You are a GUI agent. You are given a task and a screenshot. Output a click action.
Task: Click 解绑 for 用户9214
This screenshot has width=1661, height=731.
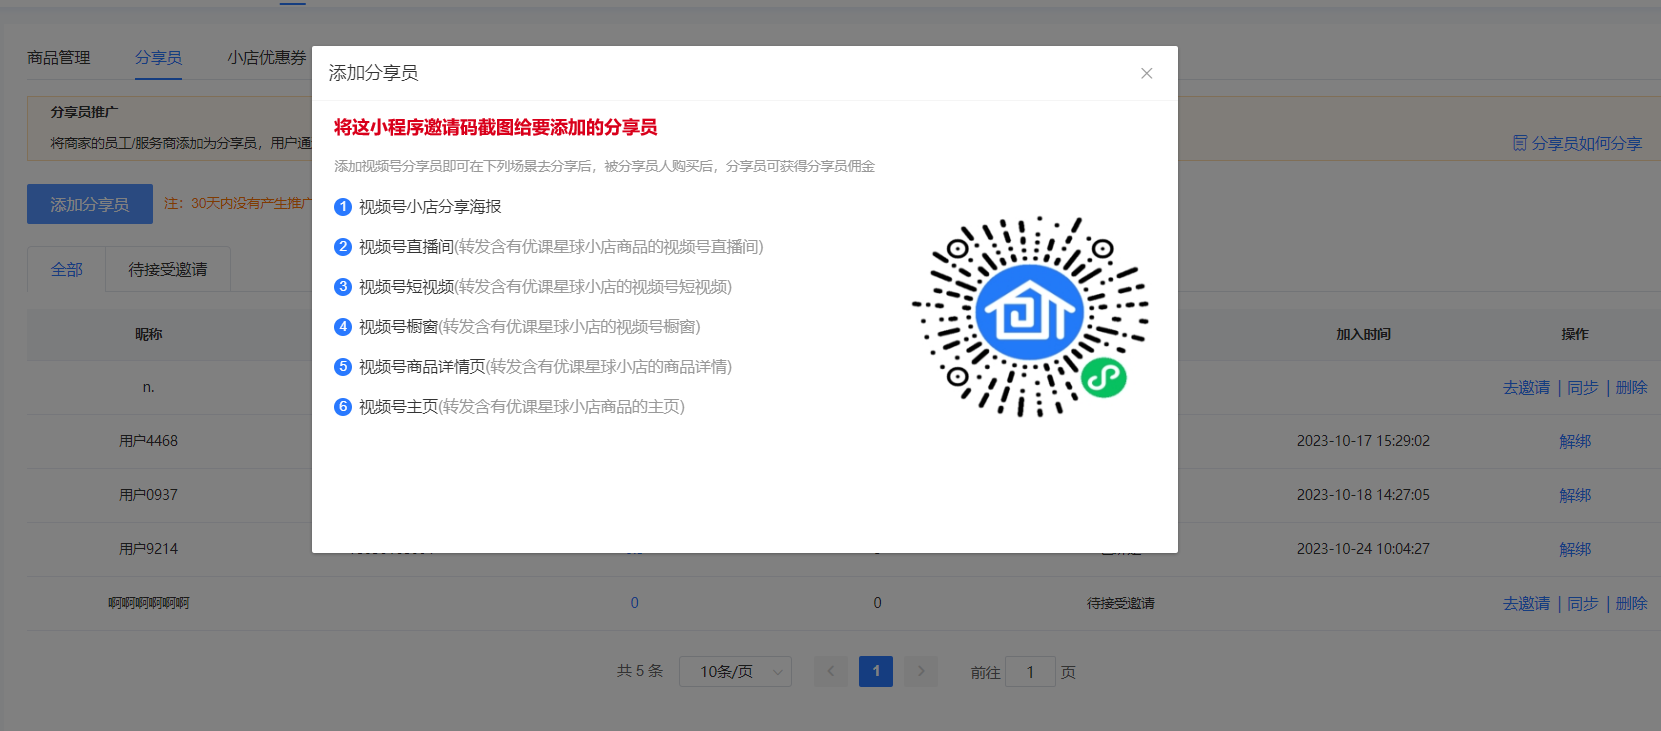(x=1574, y=549)
